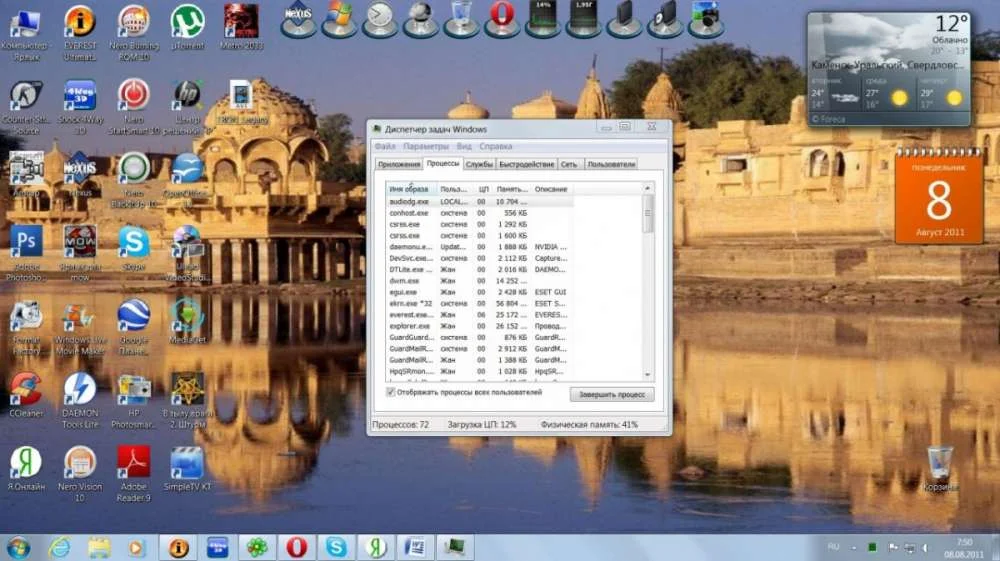The image size is (1000, 561).
Task: Launch Google Earth desktop shortcut
Action: point(133,316)
